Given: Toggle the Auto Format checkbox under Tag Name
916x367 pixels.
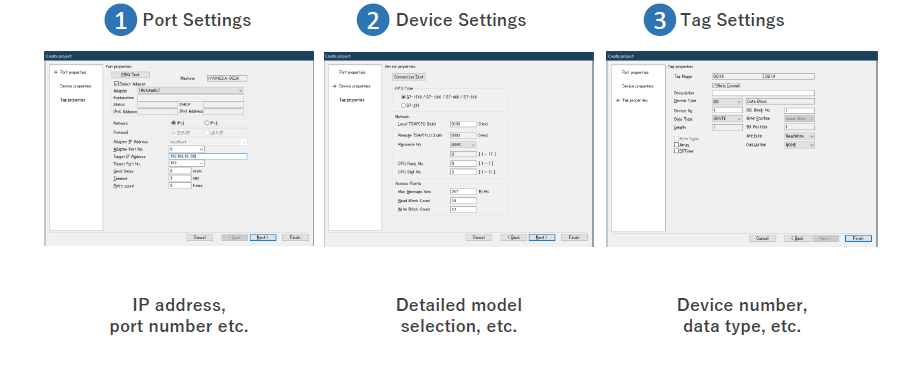Looking at the screenshot, I should tap(714, 85).
